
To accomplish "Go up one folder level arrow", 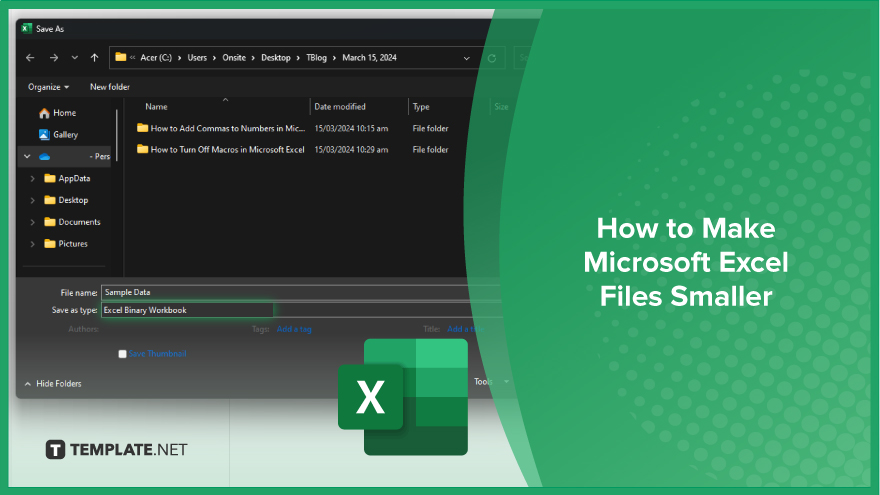I will [x=94, y=58].
